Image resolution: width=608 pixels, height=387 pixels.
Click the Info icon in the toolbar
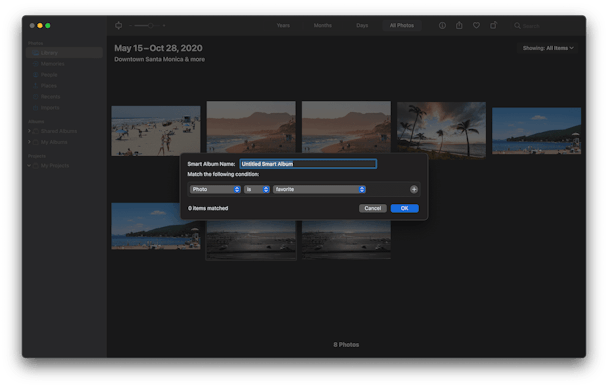pyautogui.click(x=442, y=26)
